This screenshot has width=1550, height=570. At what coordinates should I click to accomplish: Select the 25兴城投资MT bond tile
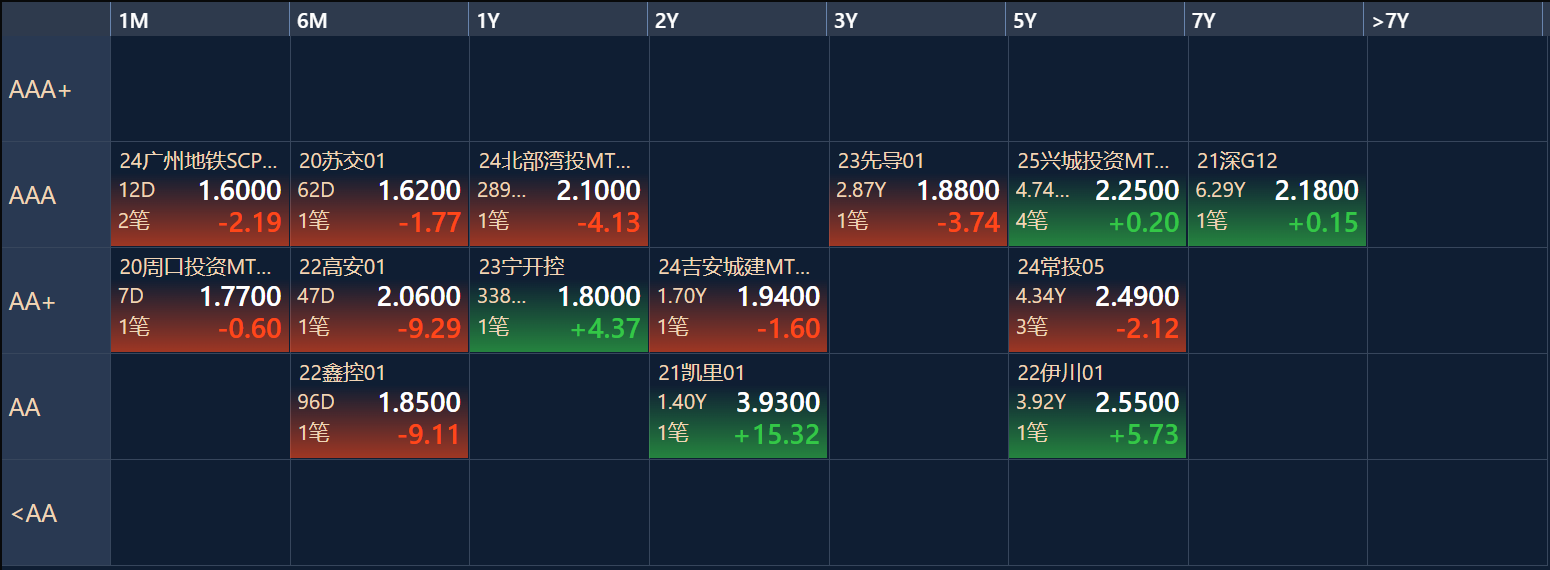click(1097, 194)
